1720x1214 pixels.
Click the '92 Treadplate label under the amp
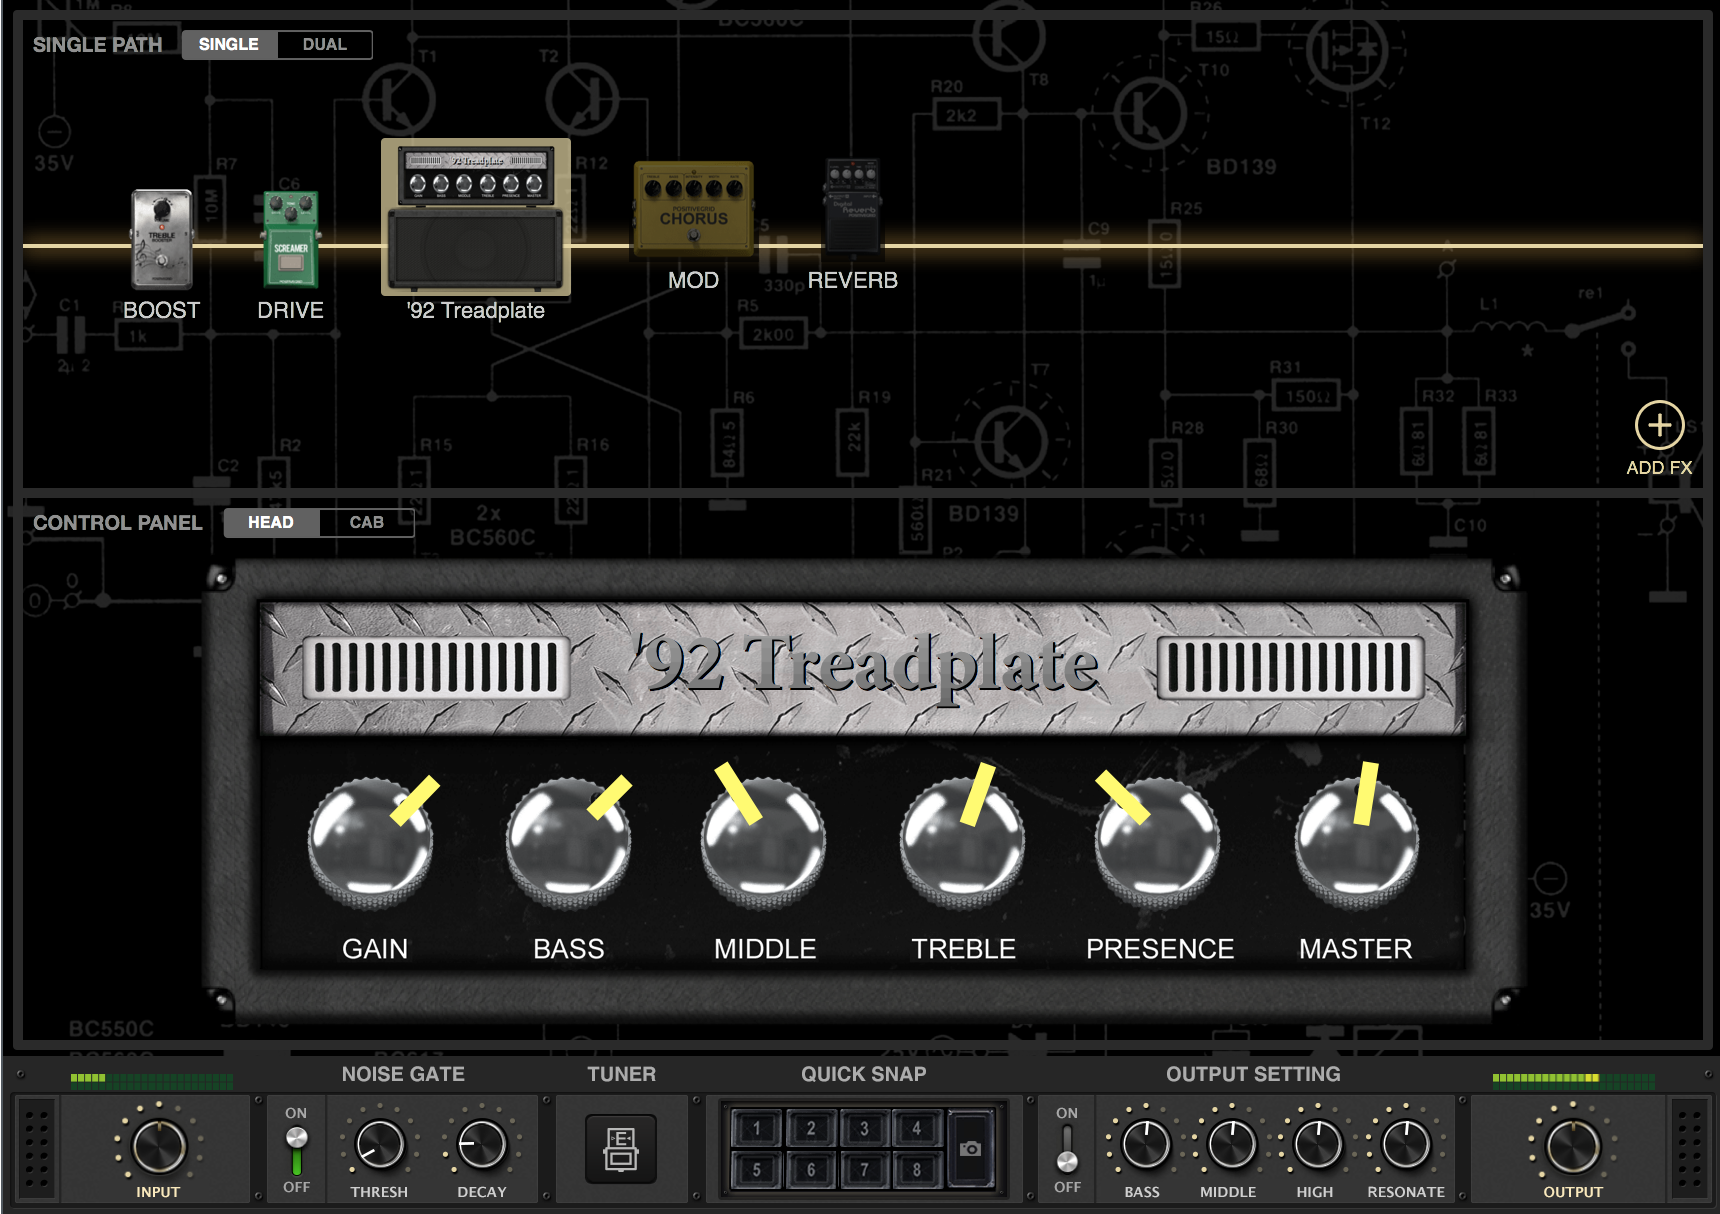pos(476,310)
